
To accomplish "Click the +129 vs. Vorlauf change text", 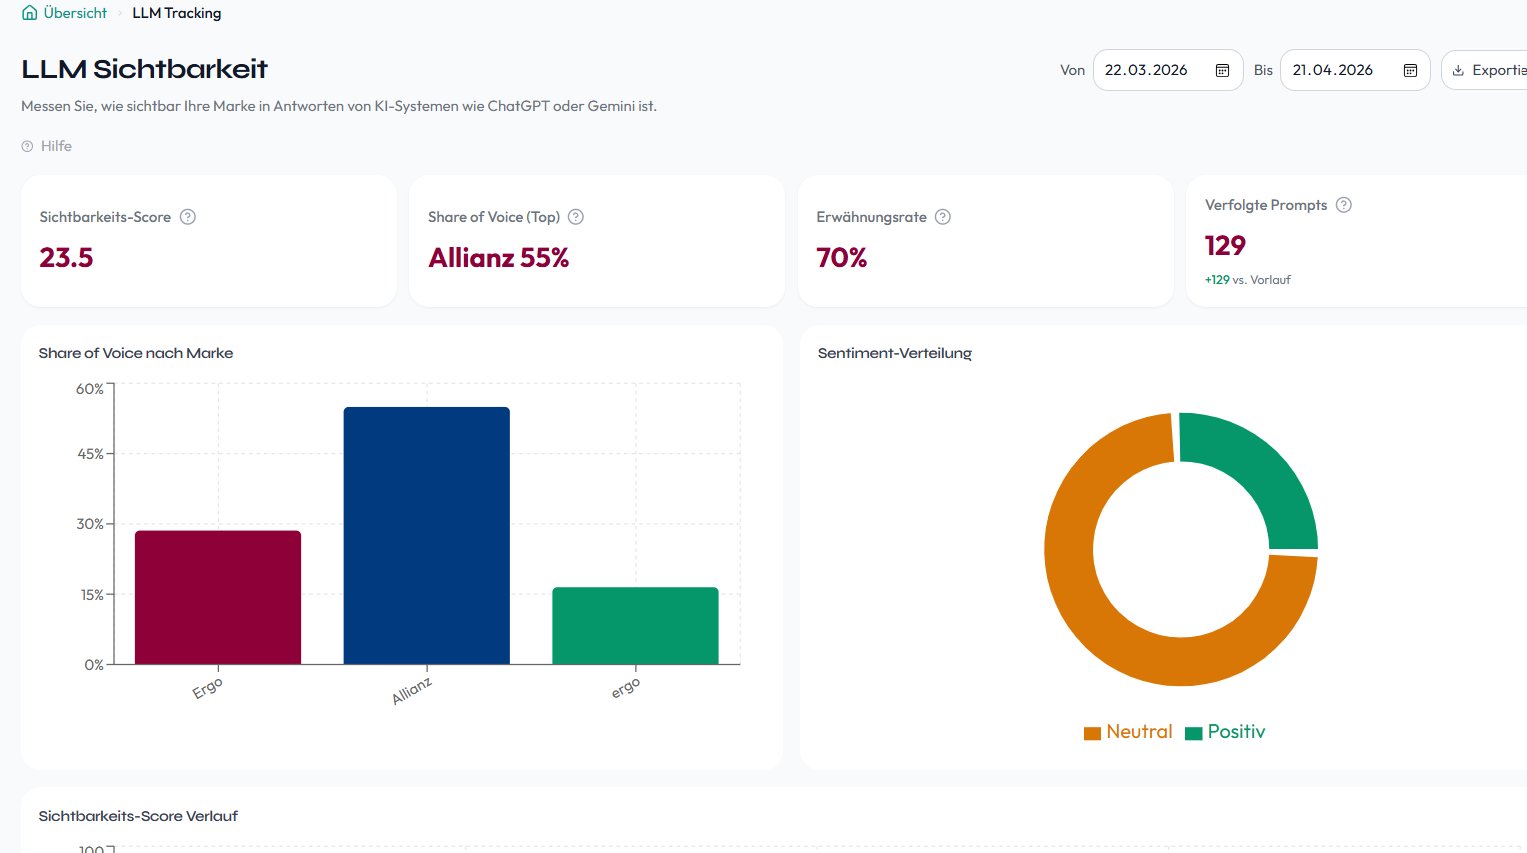I will (1248, 280).
